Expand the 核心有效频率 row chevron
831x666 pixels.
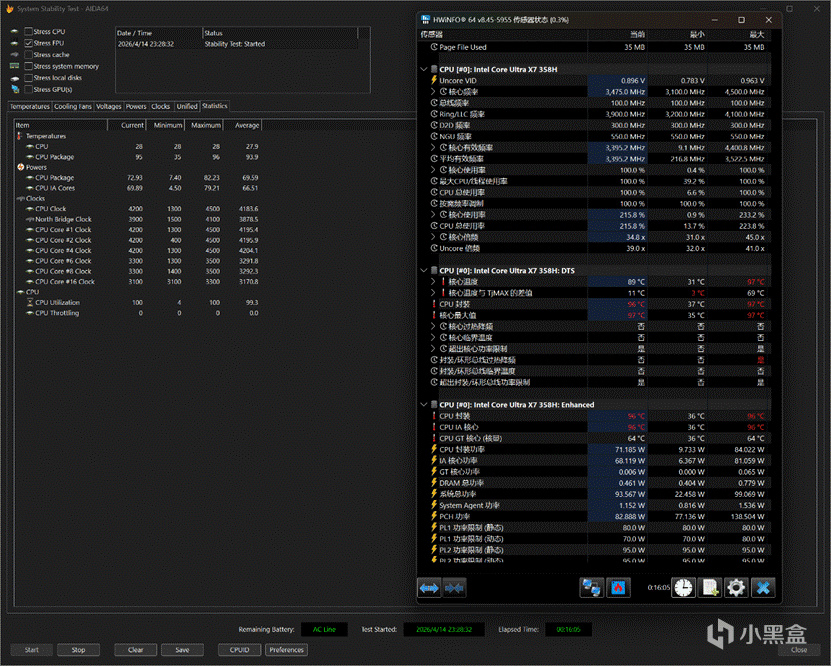click(433, 147)
